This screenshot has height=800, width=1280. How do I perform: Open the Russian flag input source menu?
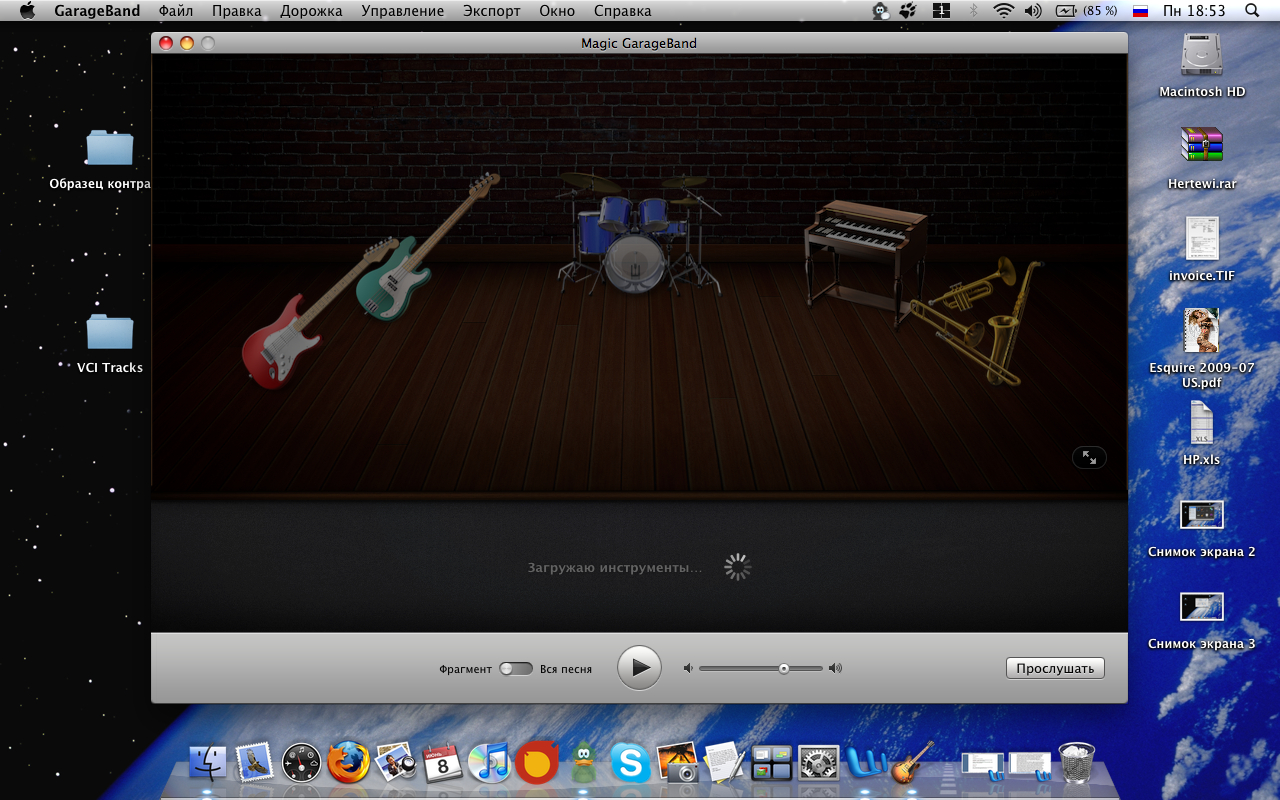[x=1140, y=11]
